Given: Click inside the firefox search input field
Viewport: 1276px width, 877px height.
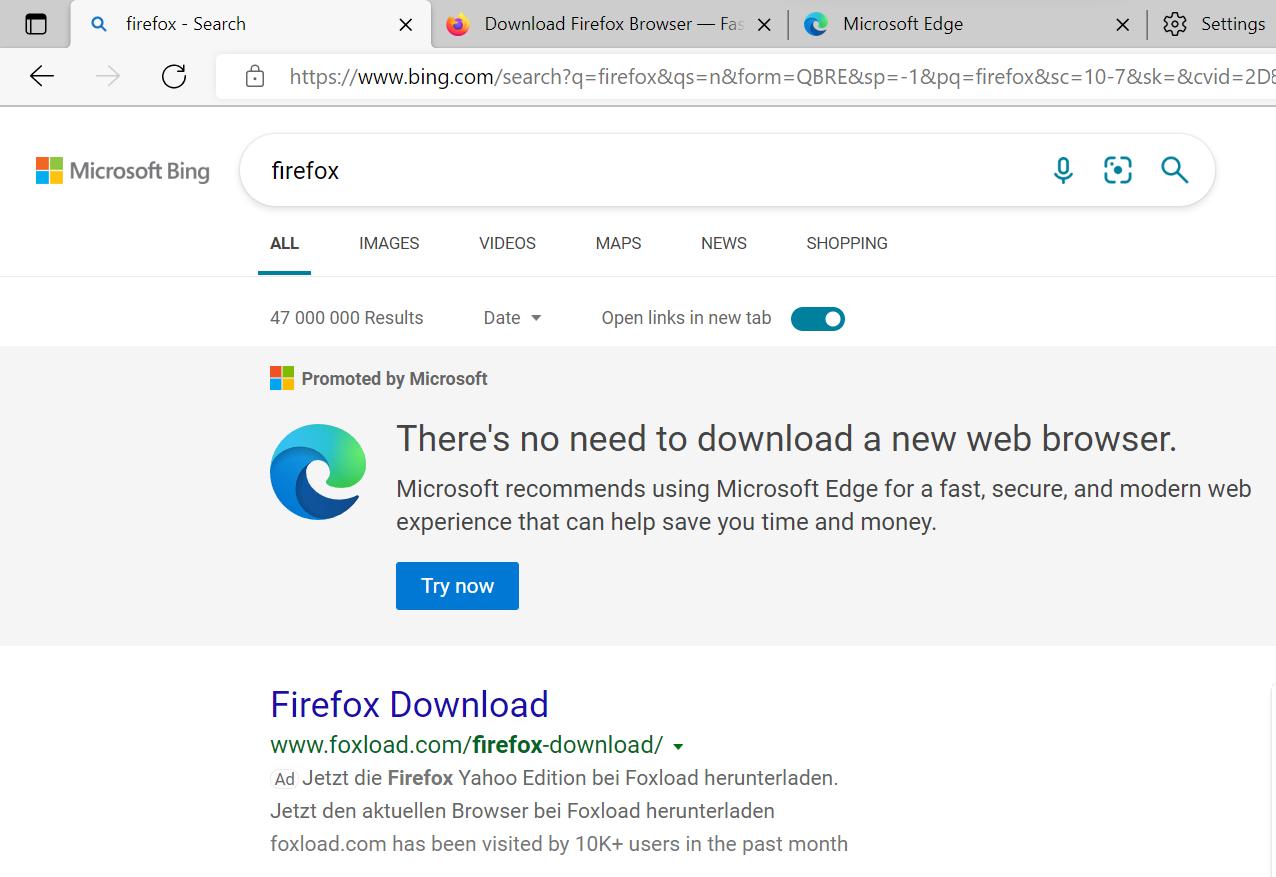Looking at the screenshot, I should pos(500,170).
